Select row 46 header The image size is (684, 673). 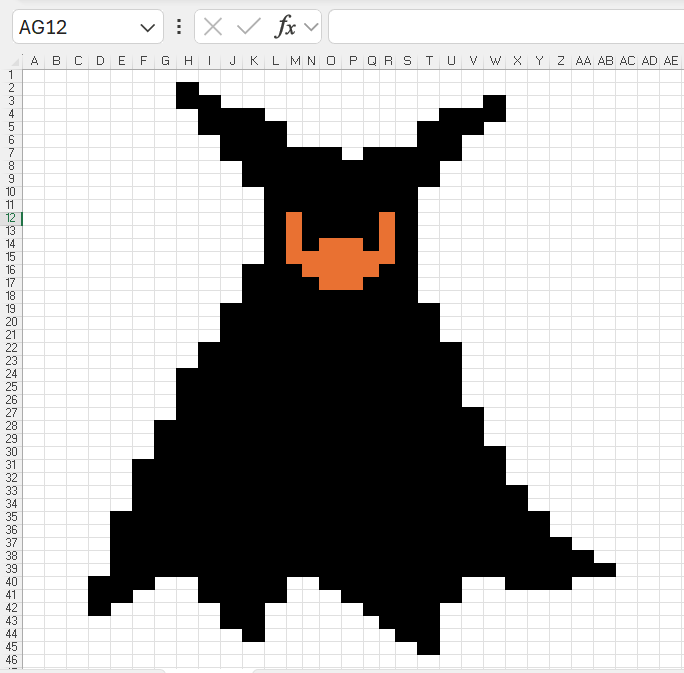click(11, 660)
